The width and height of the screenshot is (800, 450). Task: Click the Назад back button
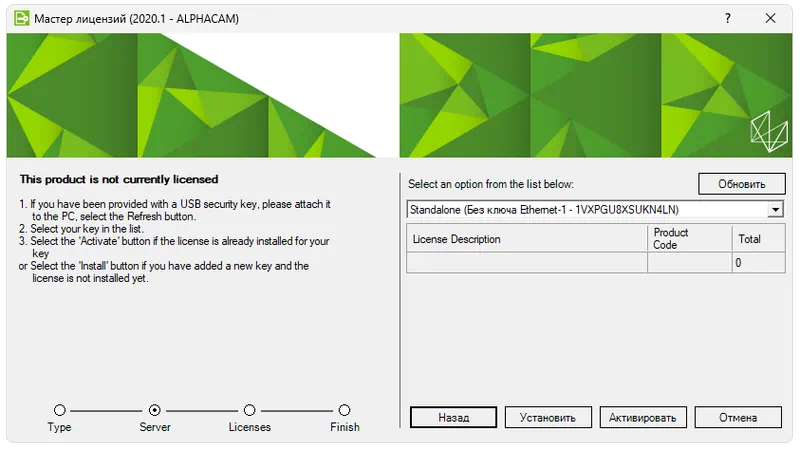coord(453,417)
